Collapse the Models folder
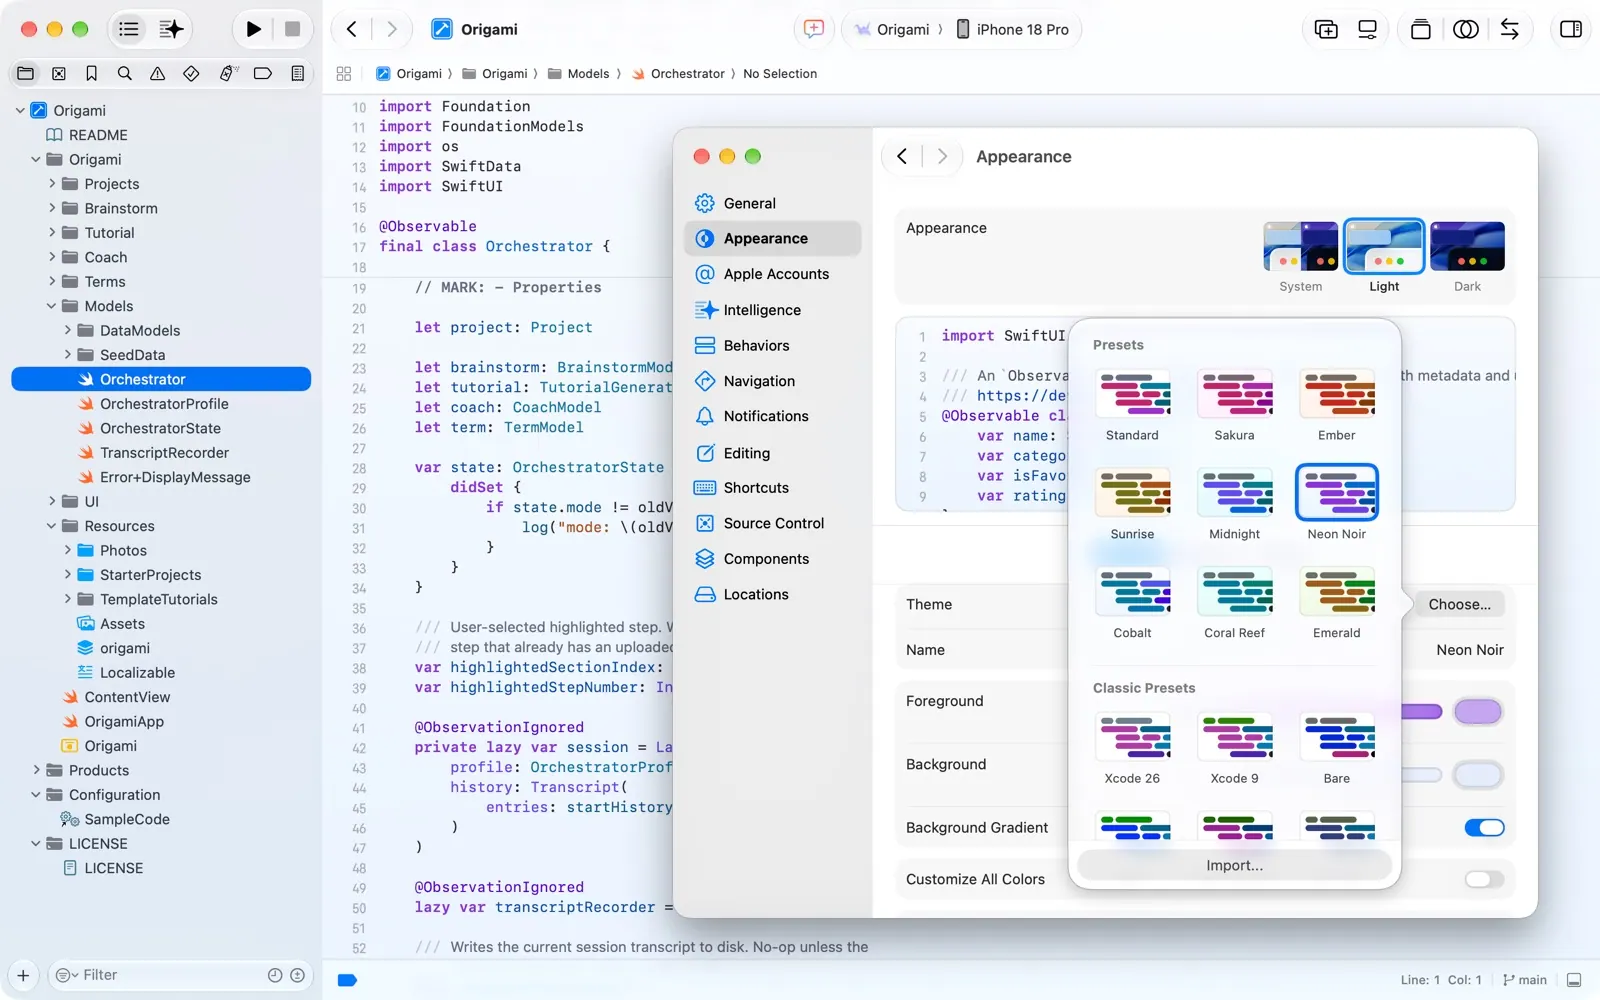Screen dimensions: 1600x1000 52,306
